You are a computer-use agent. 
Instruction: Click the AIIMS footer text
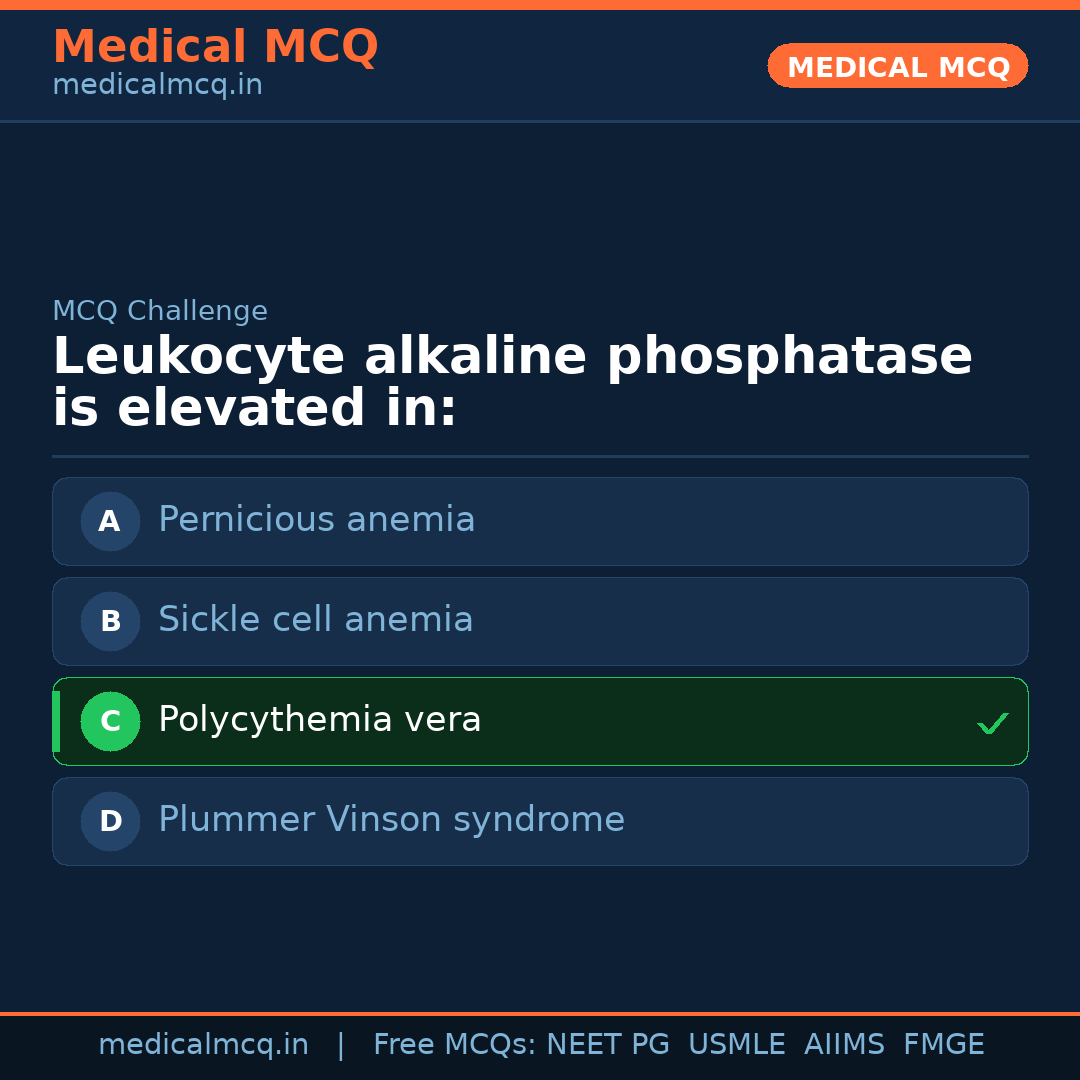(844, 1045)
